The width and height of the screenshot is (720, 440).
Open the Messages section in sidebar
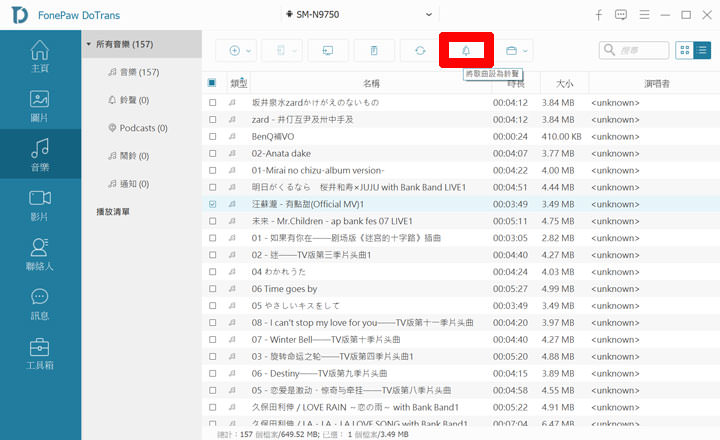coord(40,304)
